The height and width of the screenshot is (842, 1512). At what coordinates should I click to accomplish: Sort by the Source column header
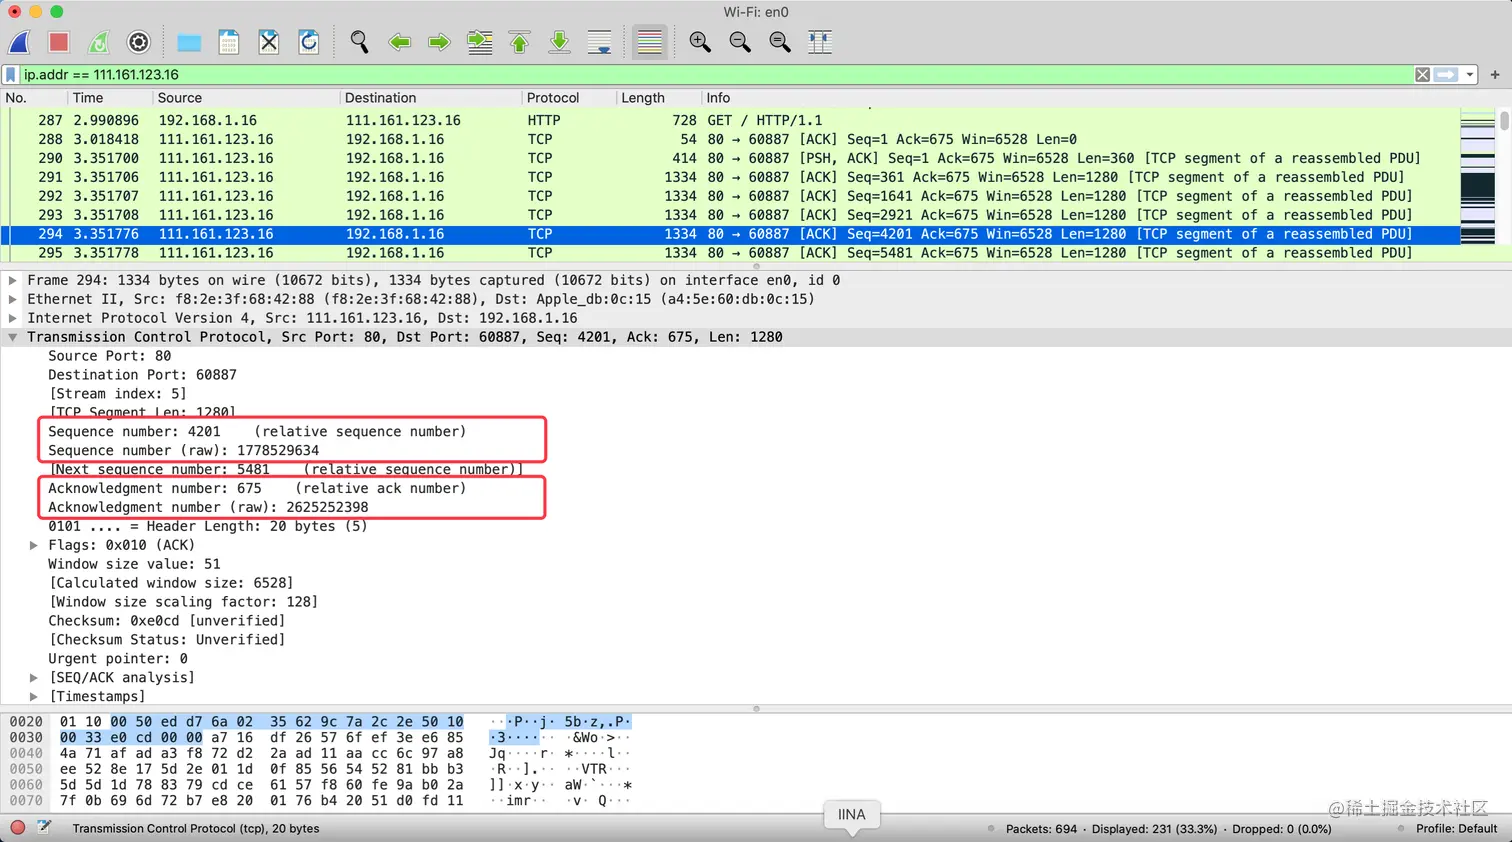[245, 98]
